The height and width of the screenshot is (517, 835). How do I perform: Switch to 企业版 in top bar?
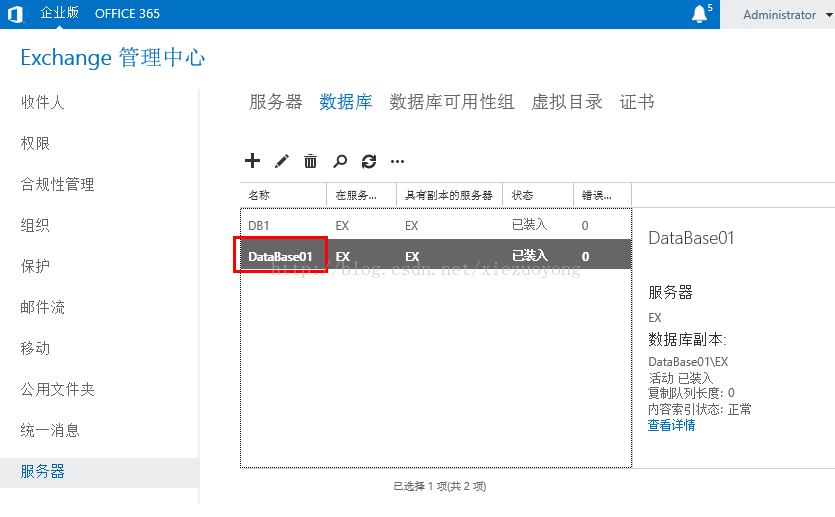tap(60, 13)
